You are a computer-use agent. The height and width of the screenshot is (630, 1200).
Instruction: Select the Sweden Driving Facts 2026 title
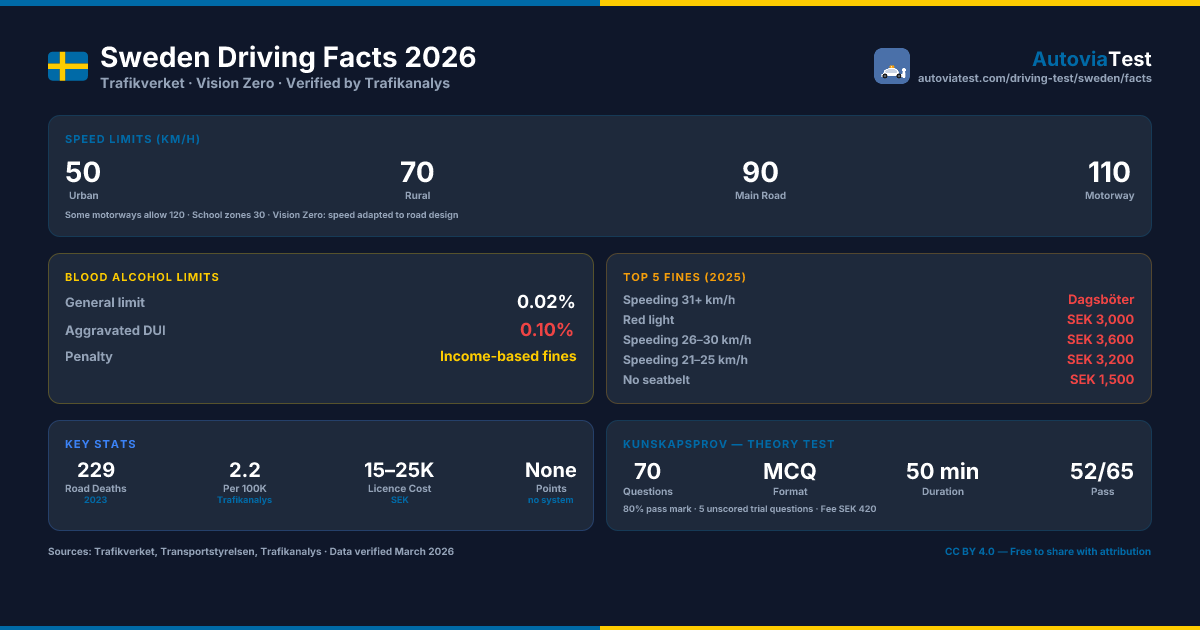point(288,57)
